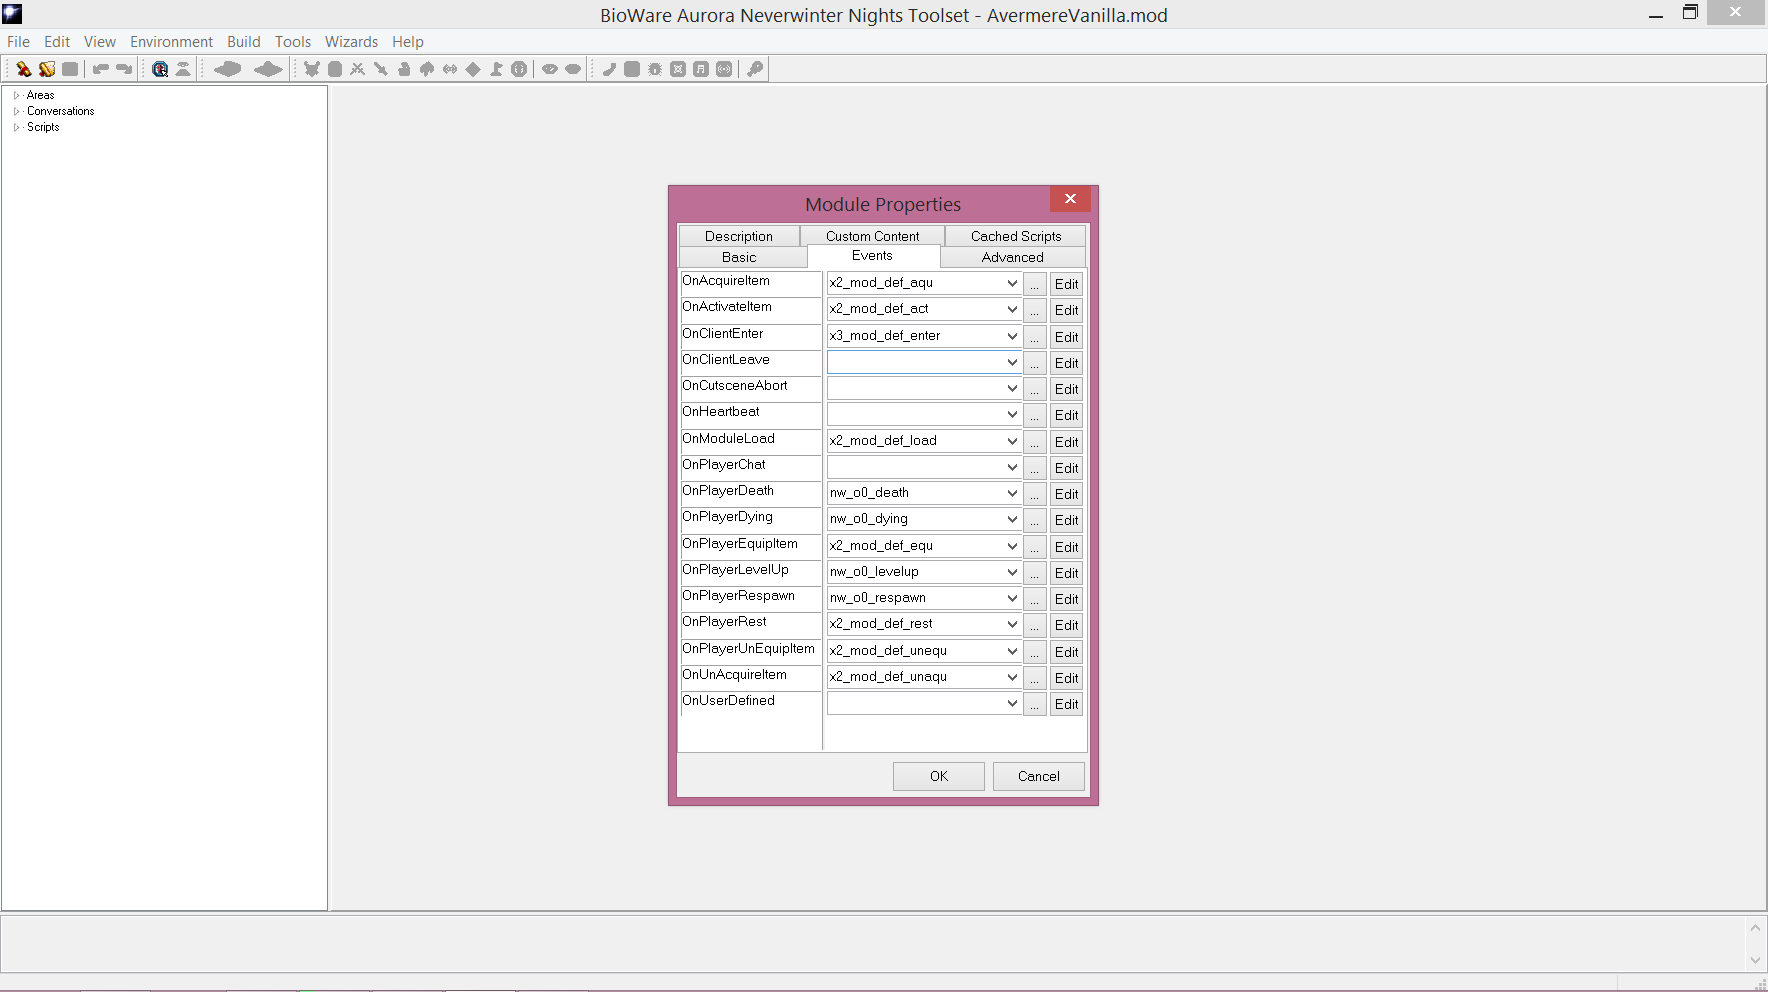Switch to the Description tab
The image size is (1768, 992).
(x=739, y=236)
